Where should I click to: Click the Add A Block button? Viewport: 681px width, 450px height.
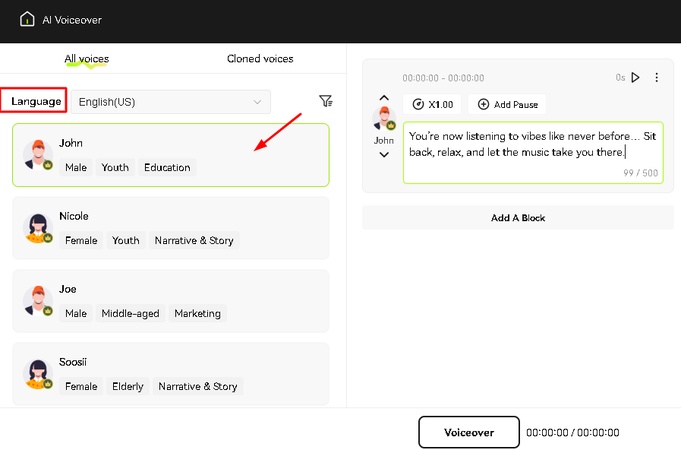click(517, 218)
